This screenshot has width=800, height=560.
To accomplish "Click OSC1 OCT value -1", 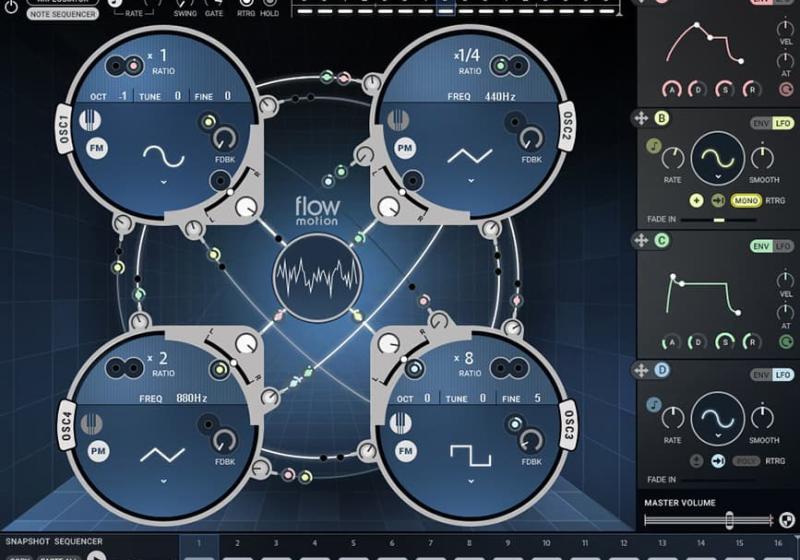I will click(122, 96).
